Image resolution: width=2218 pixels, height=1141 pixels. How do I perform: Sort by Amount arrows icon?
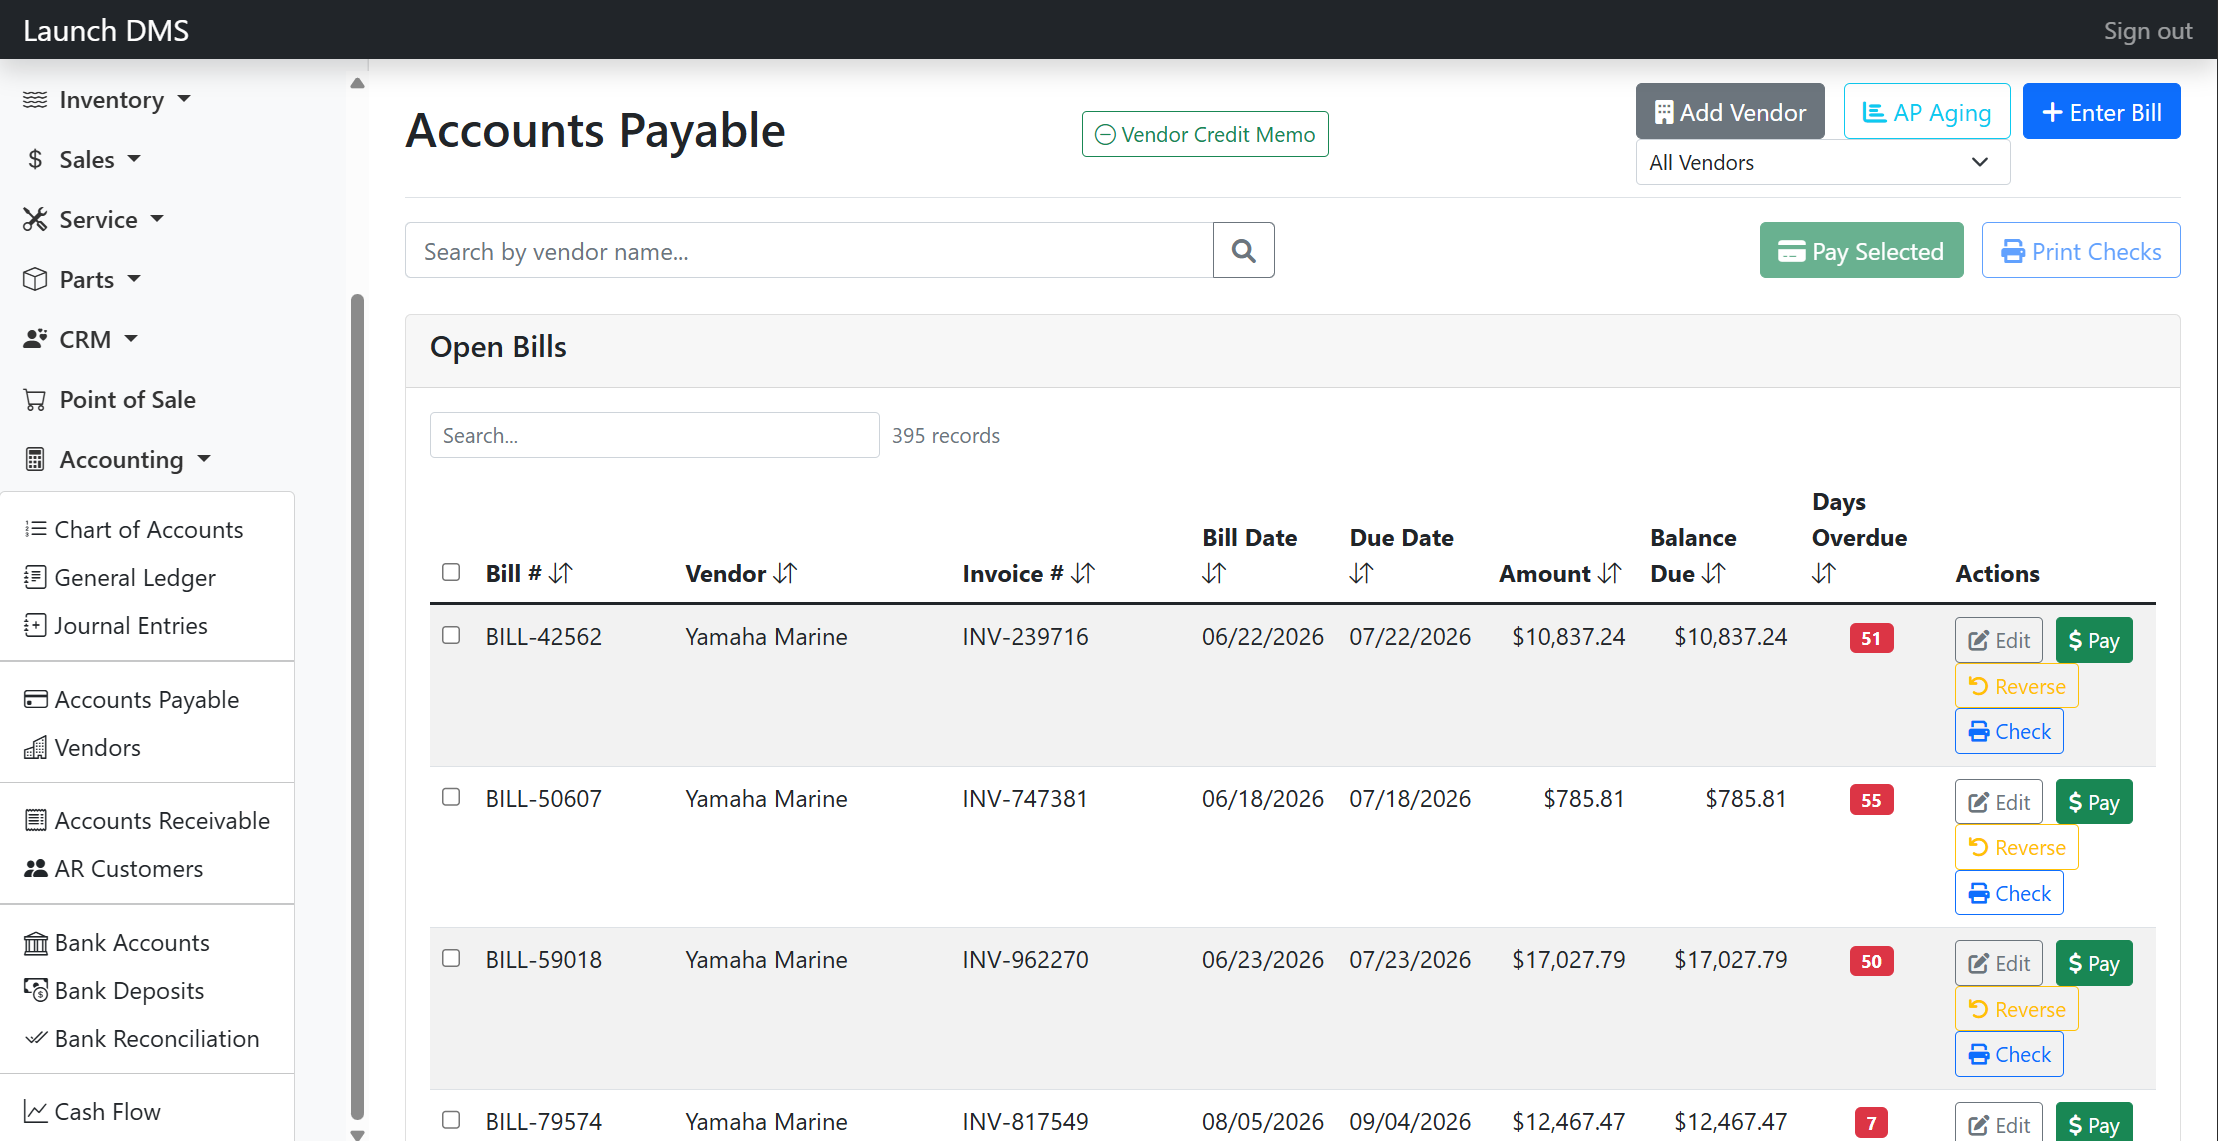[x=1610, y=573]
